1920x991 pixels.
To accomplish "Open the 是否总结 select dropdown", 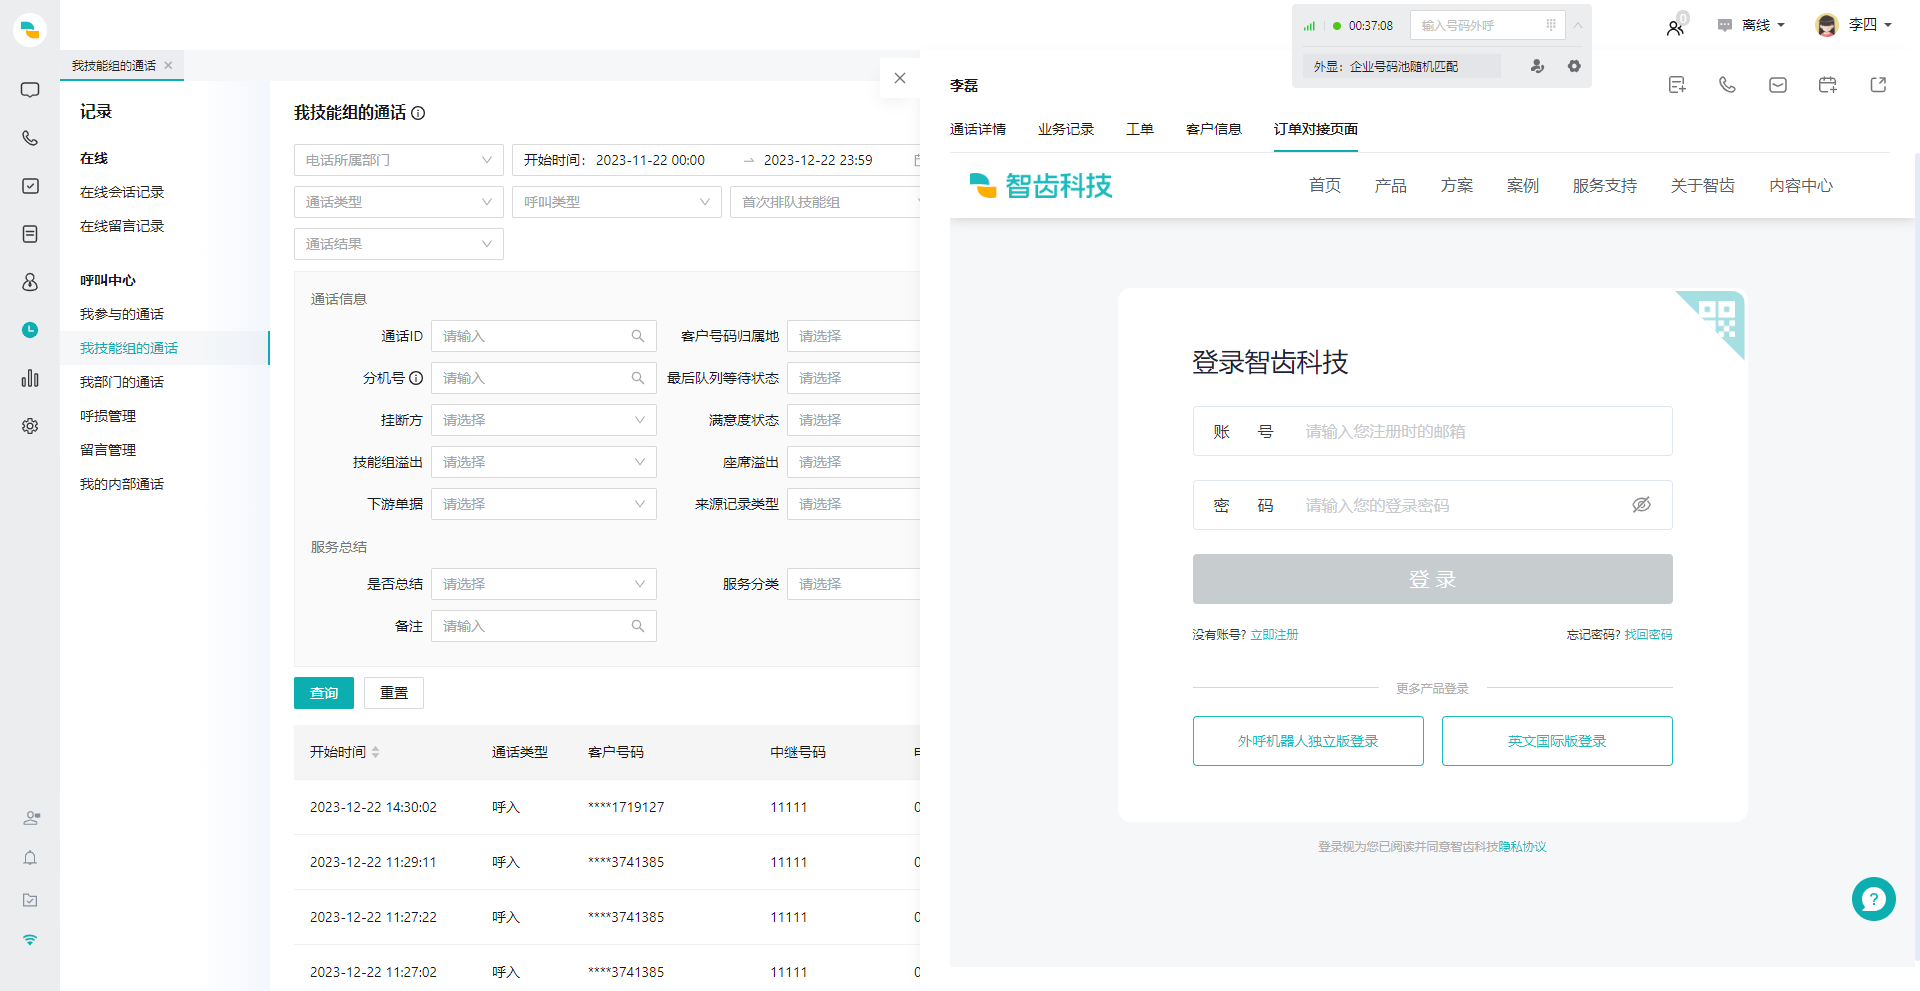I will tap(544, 584).
